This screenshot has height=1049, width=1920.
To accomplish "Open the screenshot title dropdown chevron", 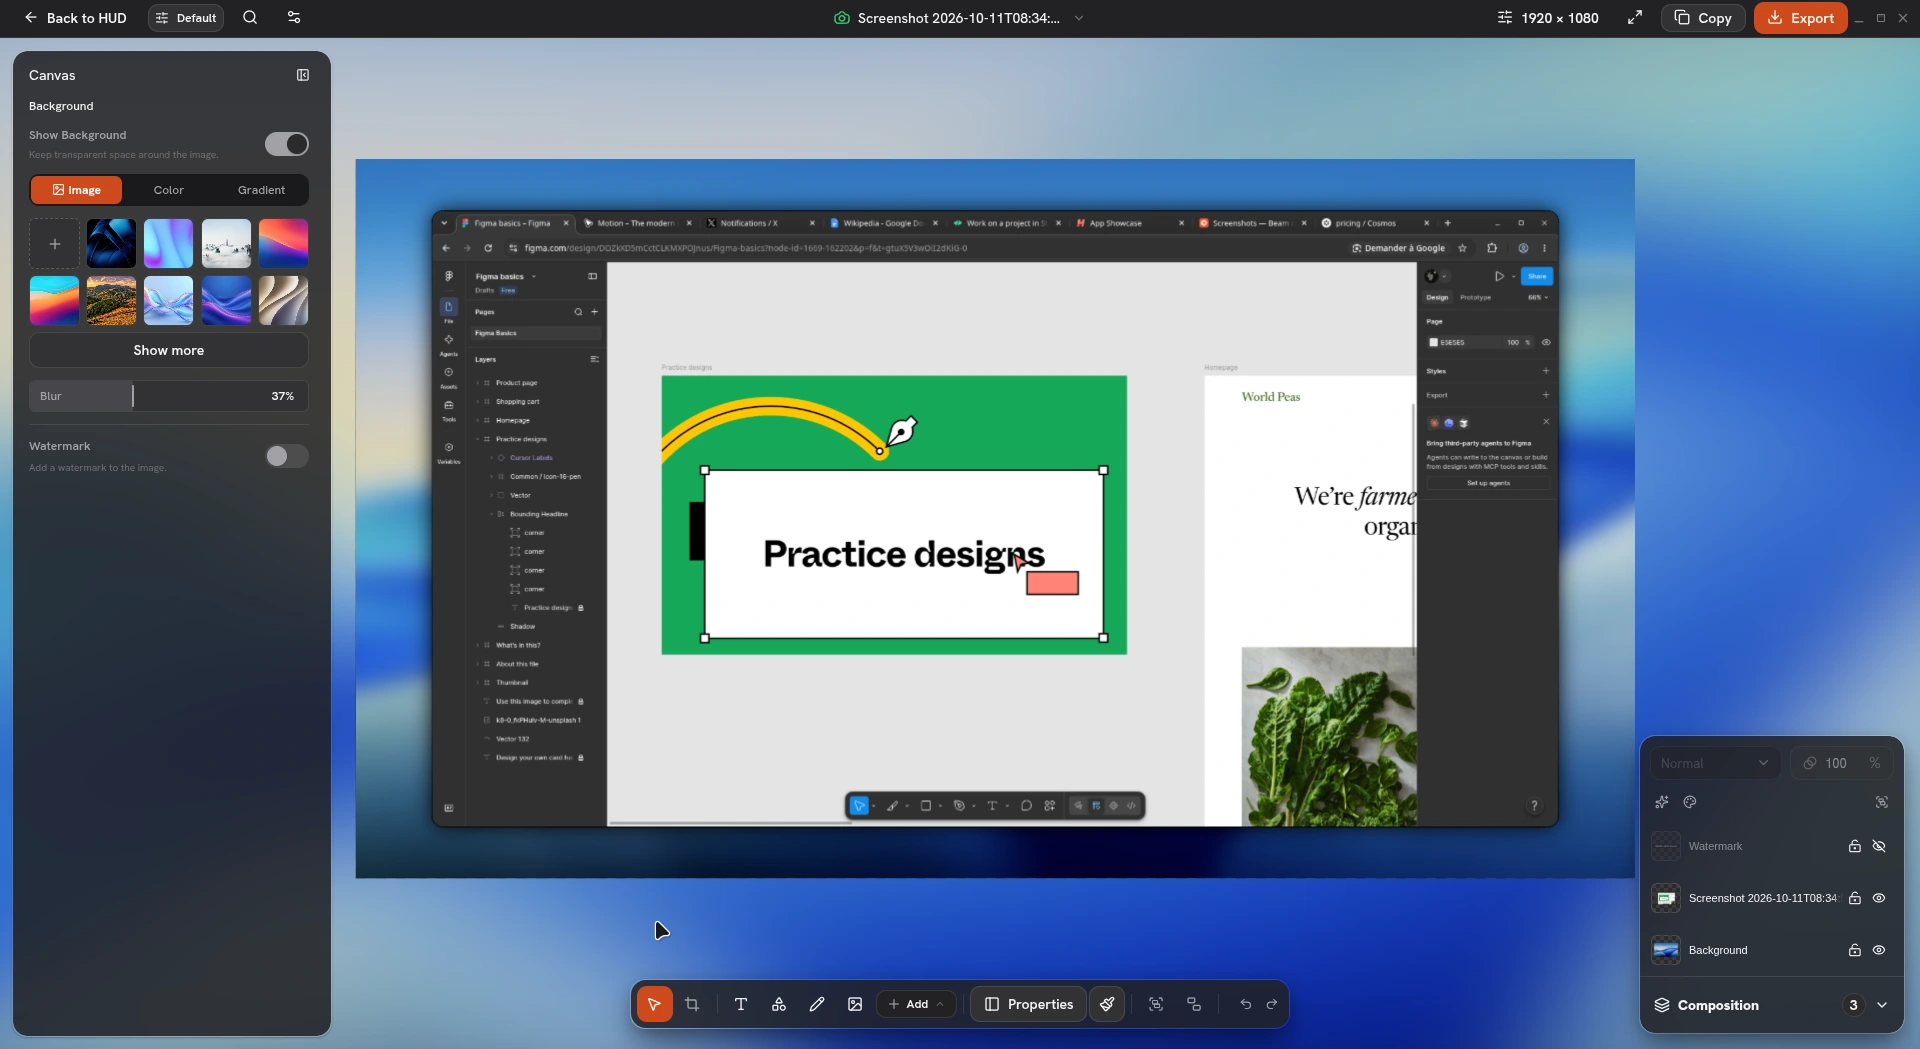I will (x=1079, y=18).
